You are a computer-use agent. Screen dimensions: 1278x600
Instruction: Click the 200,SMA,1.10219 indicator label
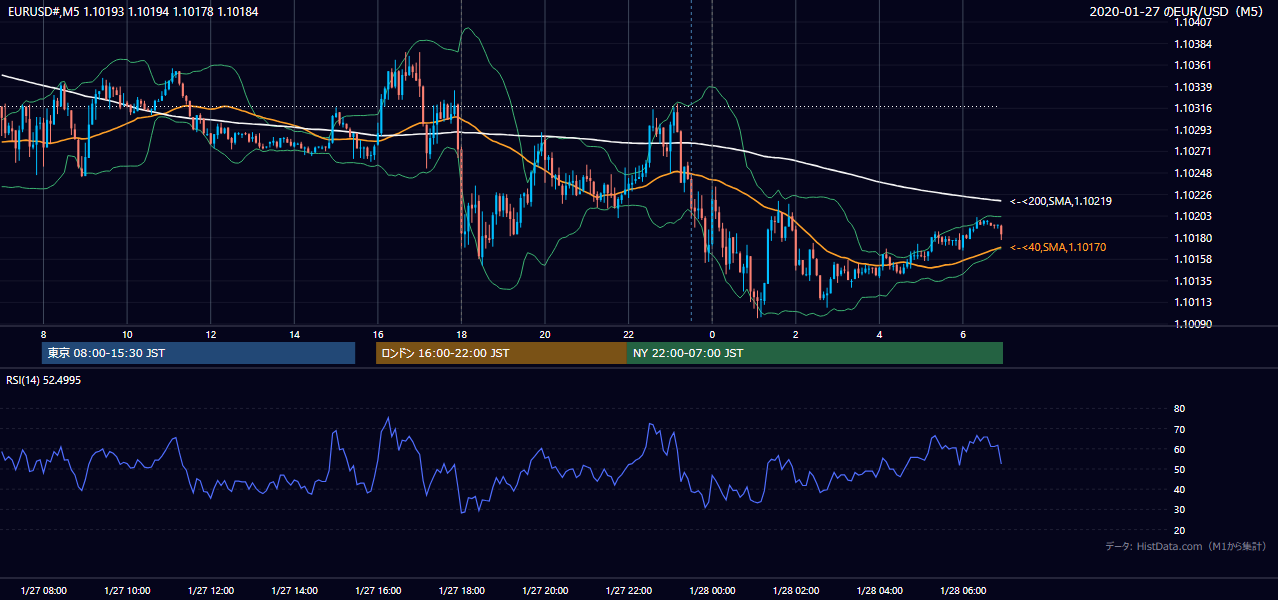point(1061,201)
